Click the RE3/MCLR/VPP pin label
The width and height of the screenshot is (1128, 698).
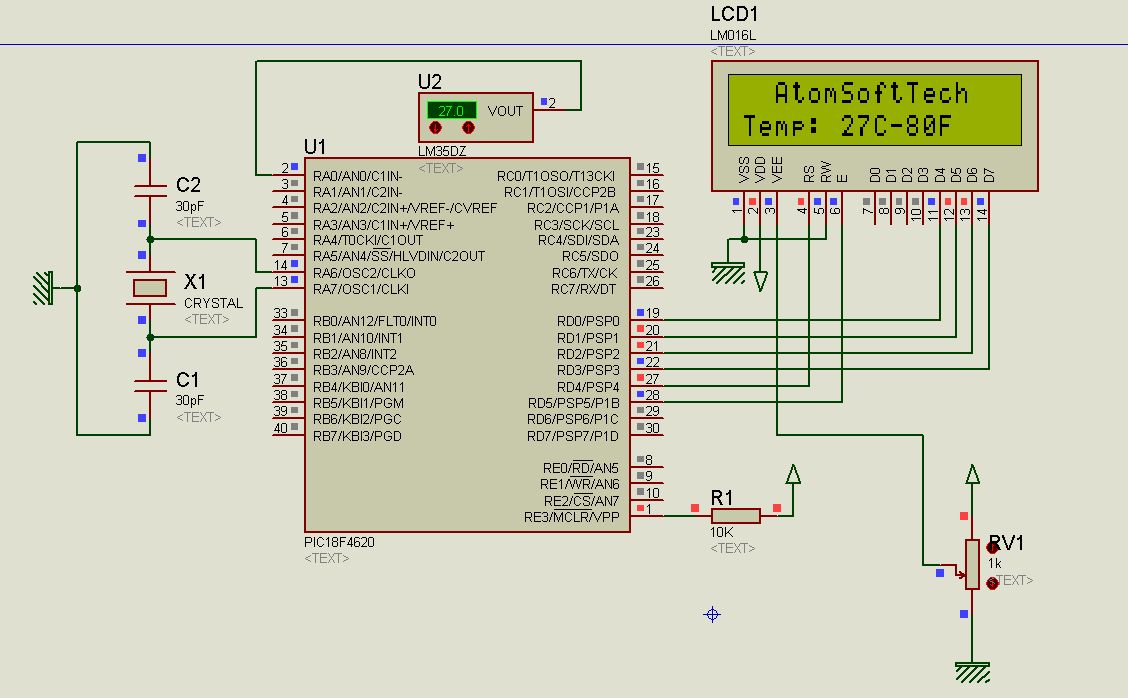[x=571, y=517]
